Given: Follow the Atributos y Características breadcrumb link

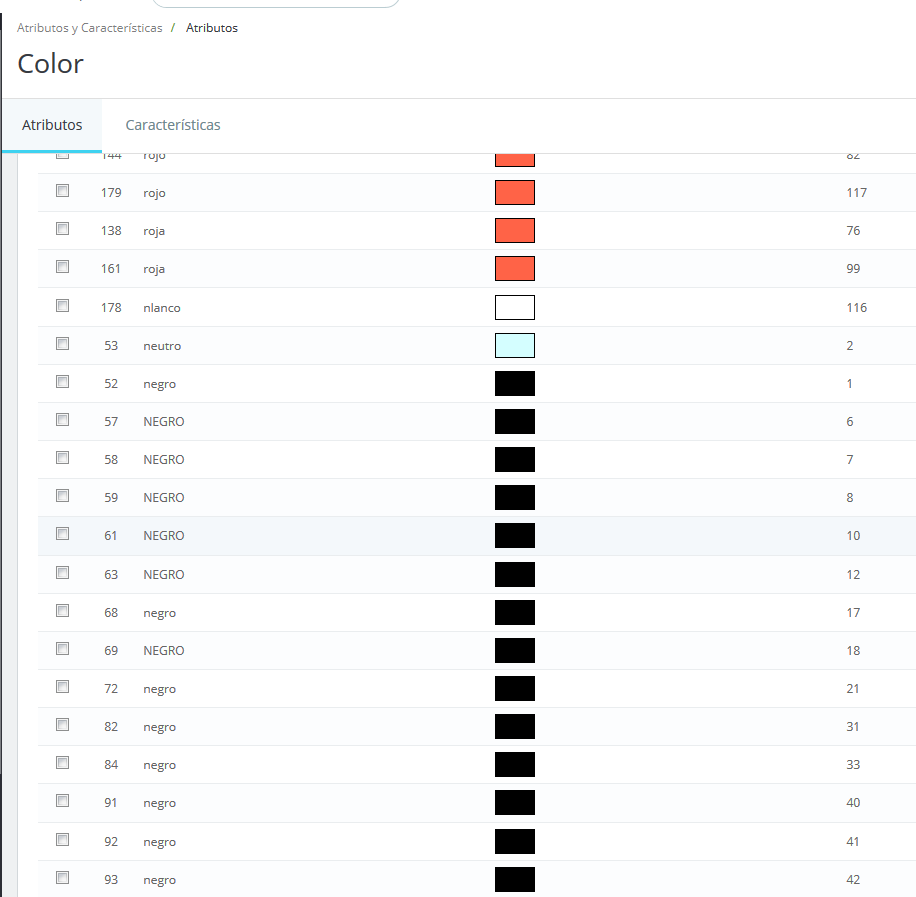Looking at the screenshot, I should click(89, 28).
